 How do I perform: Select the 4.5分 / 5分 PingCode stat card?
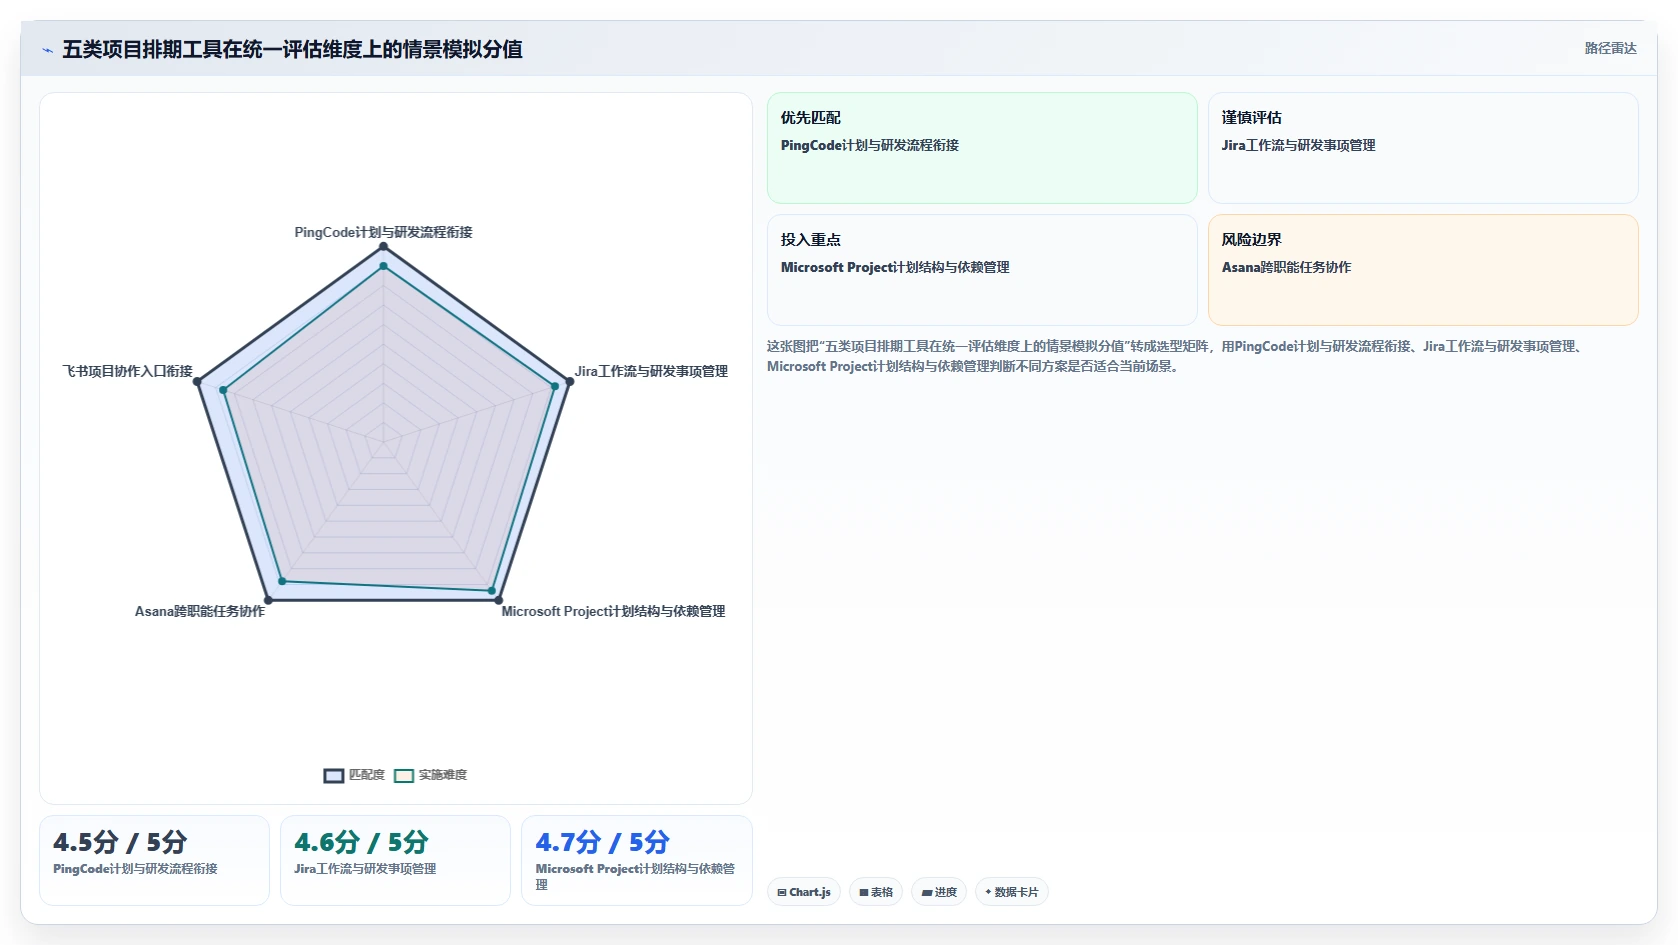pyautogui.click(x=154, y=860)
